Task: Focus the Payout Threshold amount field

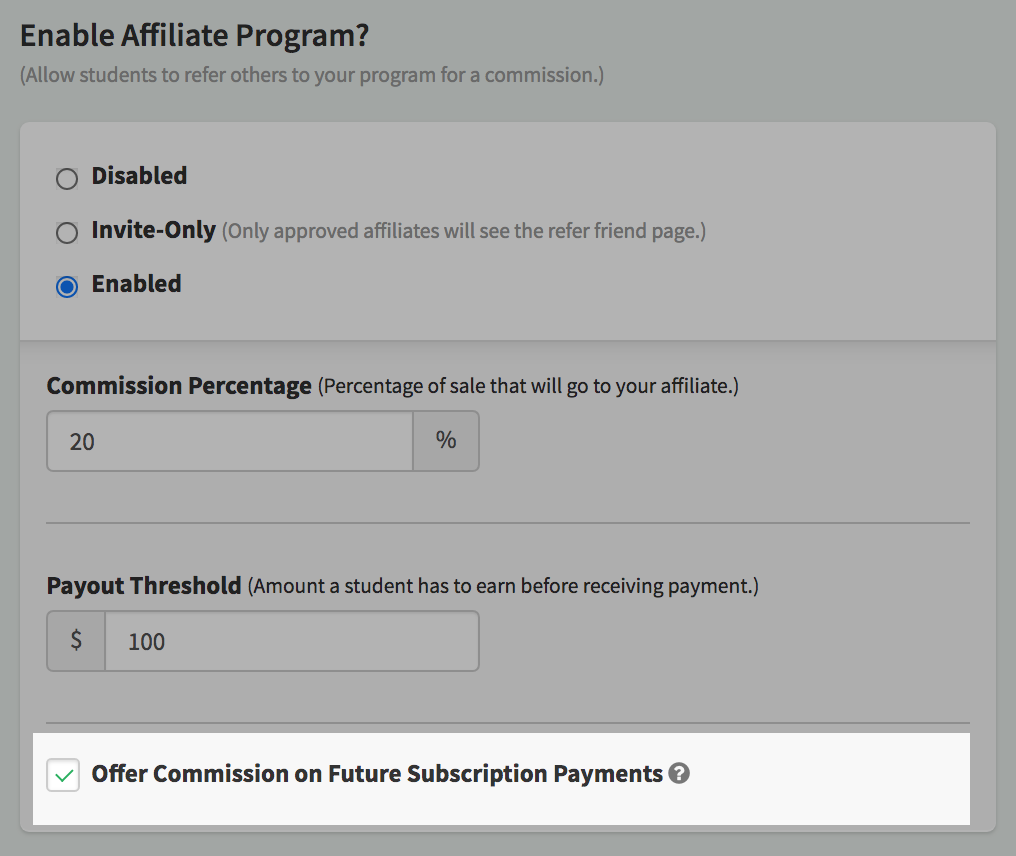Action: coord(292,641)
